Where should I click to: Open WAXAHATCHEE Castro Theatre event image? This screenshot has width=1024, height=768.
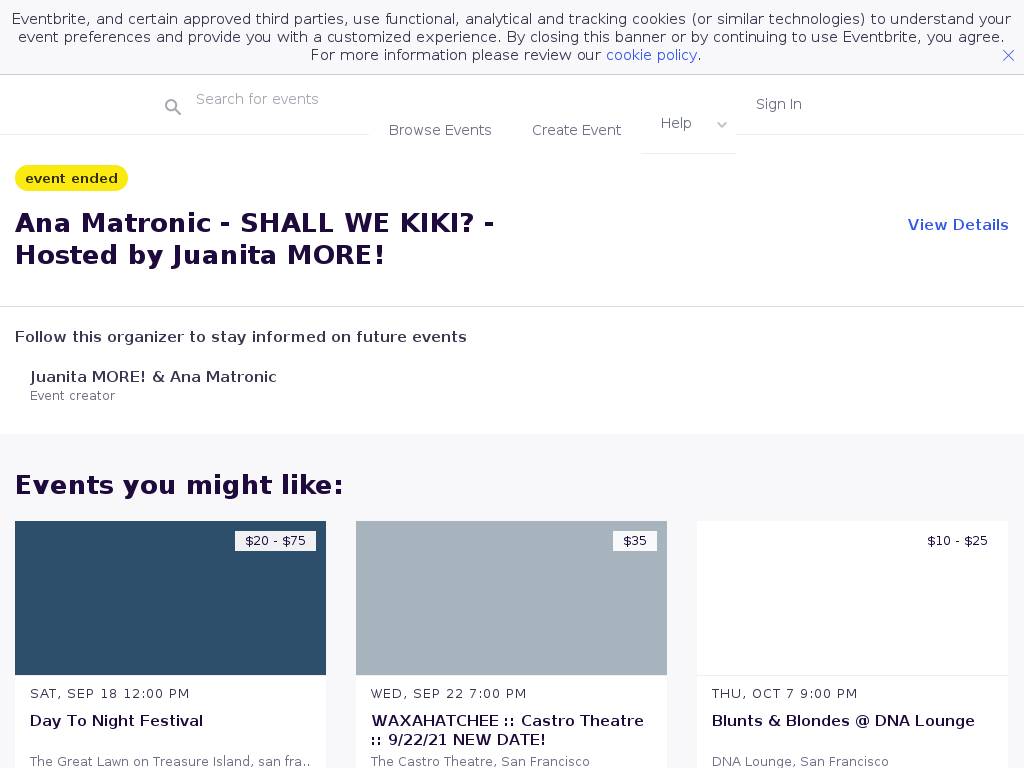pyautogui.click(x=511, y=598)
